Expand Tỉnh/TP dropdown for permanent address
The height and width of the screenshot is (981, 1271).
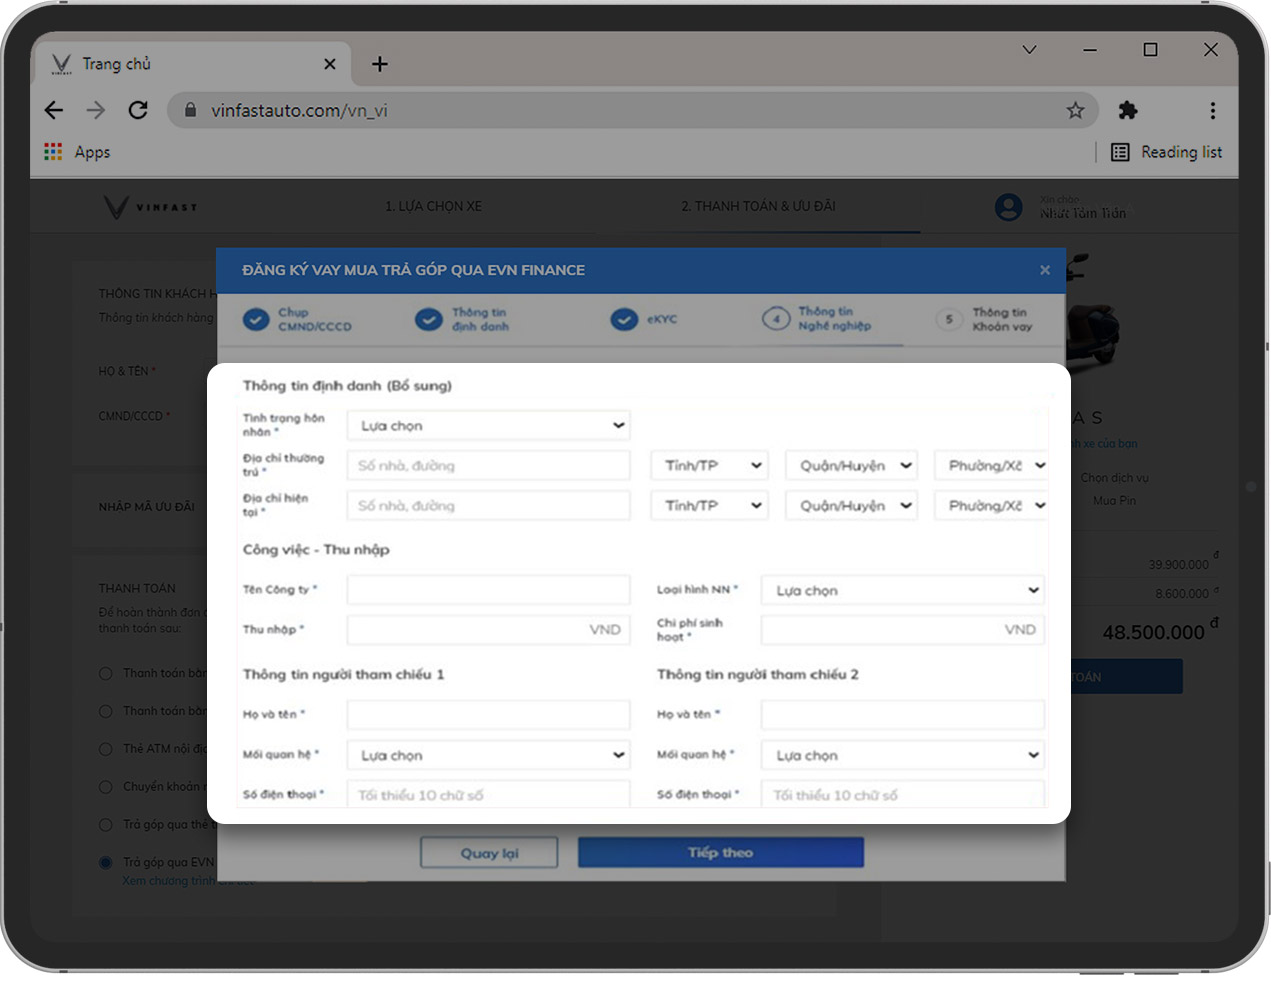pos(709,466)
